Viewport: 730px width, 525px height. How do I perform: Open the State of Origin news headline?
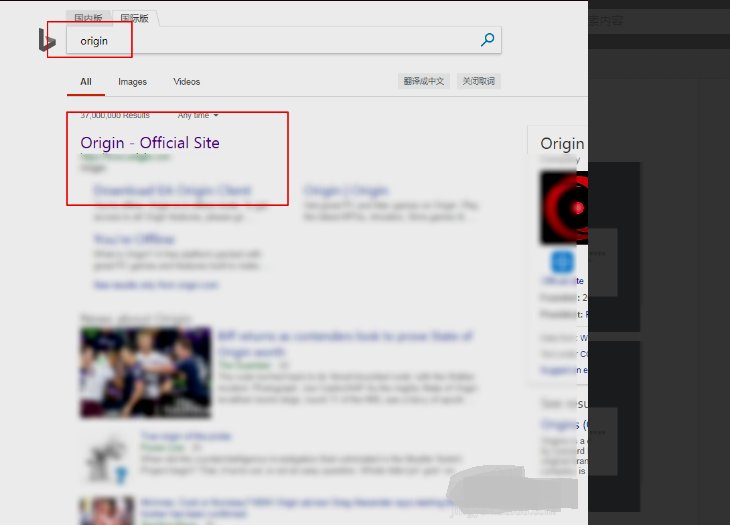345,344
